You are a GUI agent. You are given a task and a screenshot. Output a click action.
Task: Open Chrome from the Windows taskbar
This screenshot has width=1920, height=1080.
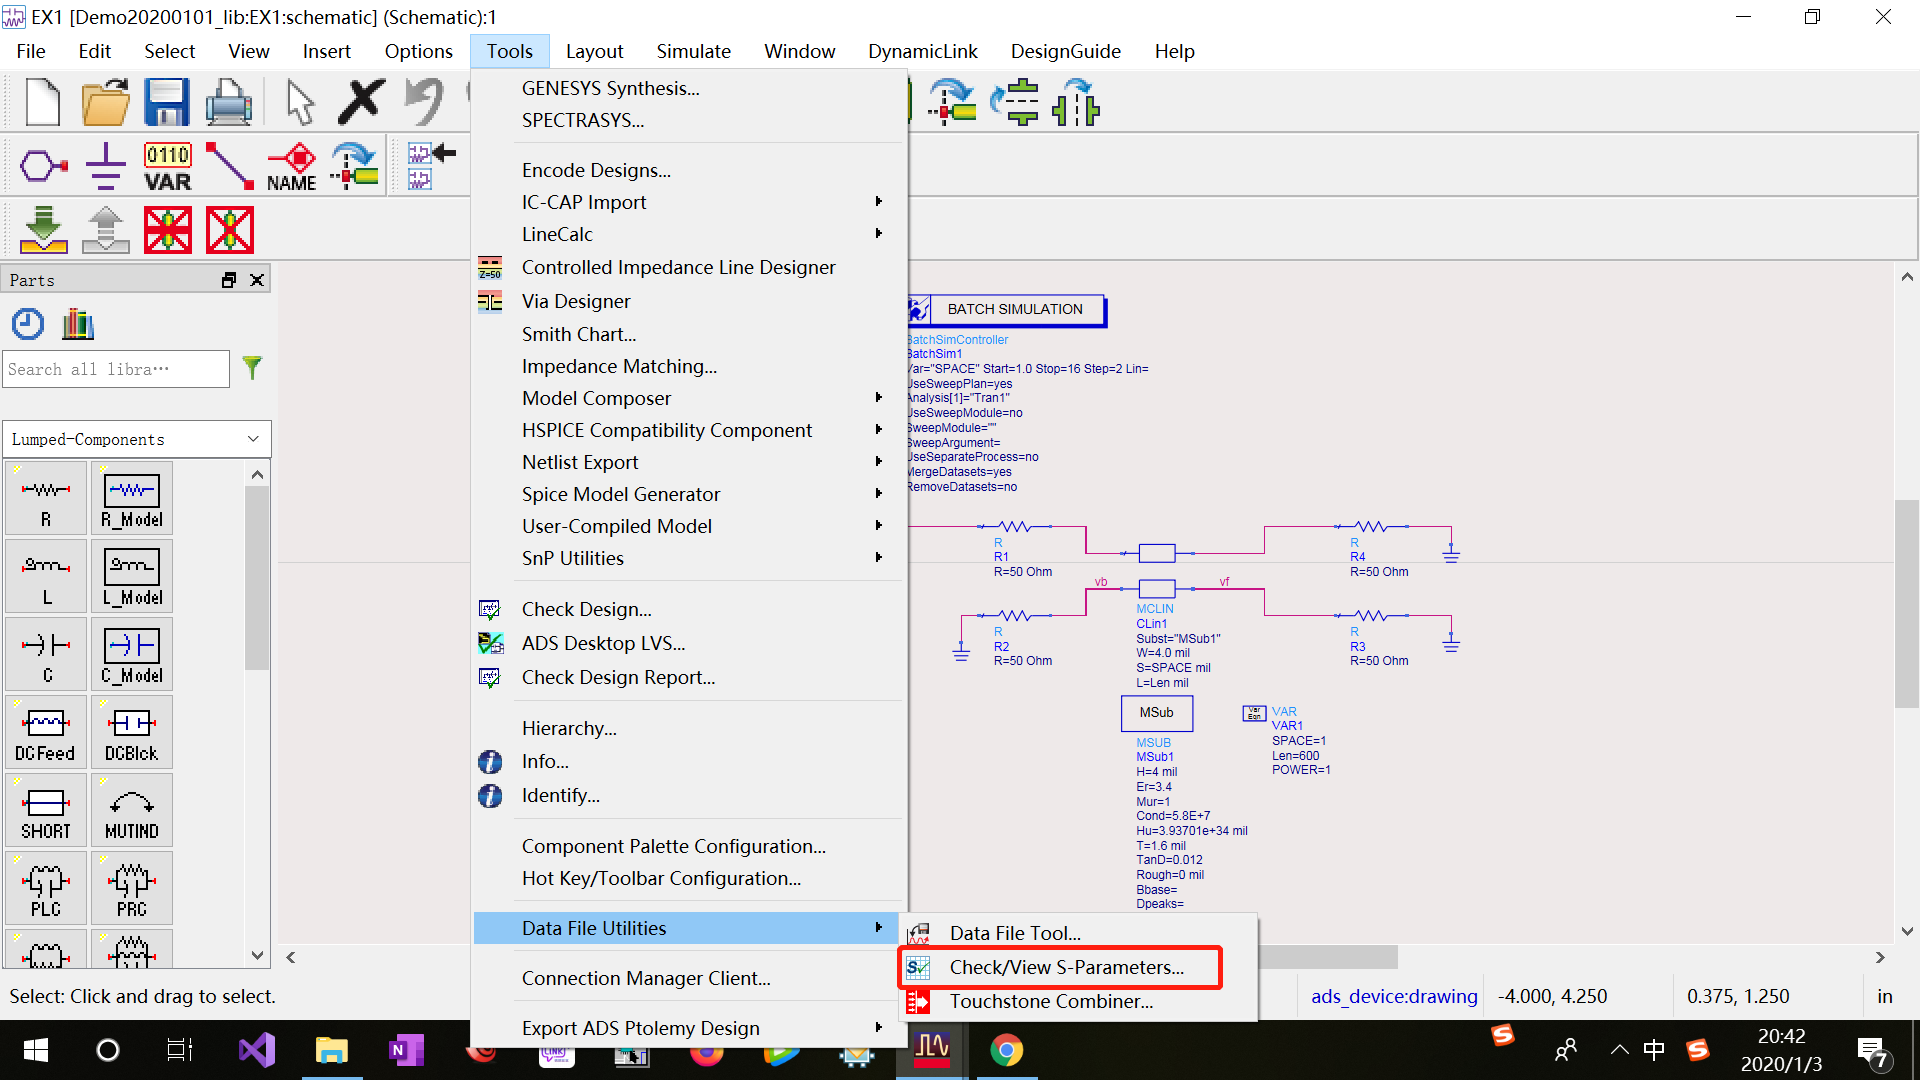pos(1006,1050)
